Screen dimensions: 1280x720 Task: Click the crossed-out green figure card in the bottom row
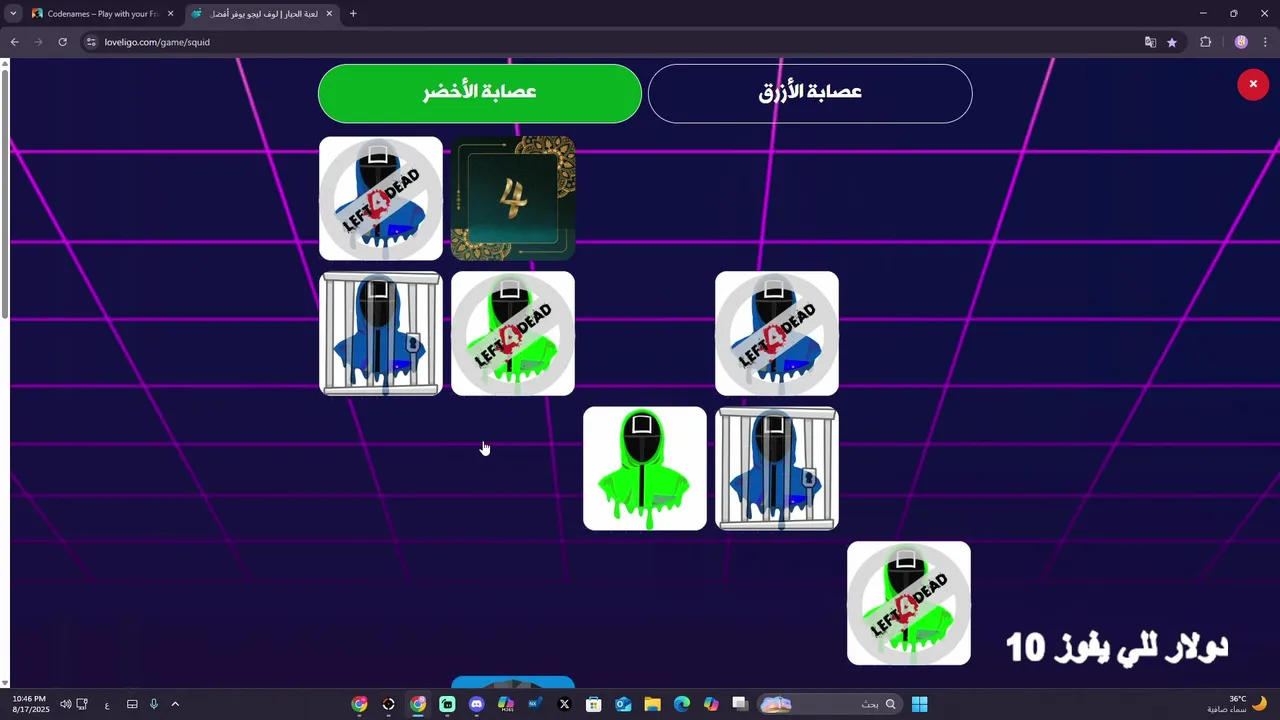[909, 603]
